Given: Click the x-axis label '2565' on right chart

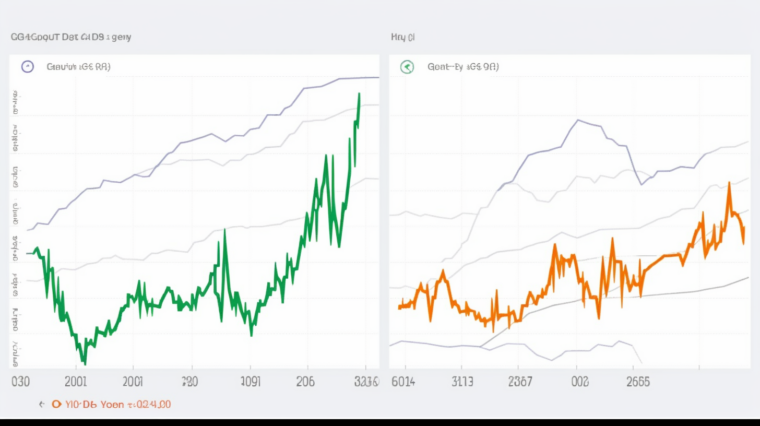Looking at the screenshot, I should click(x=636, y=381).
